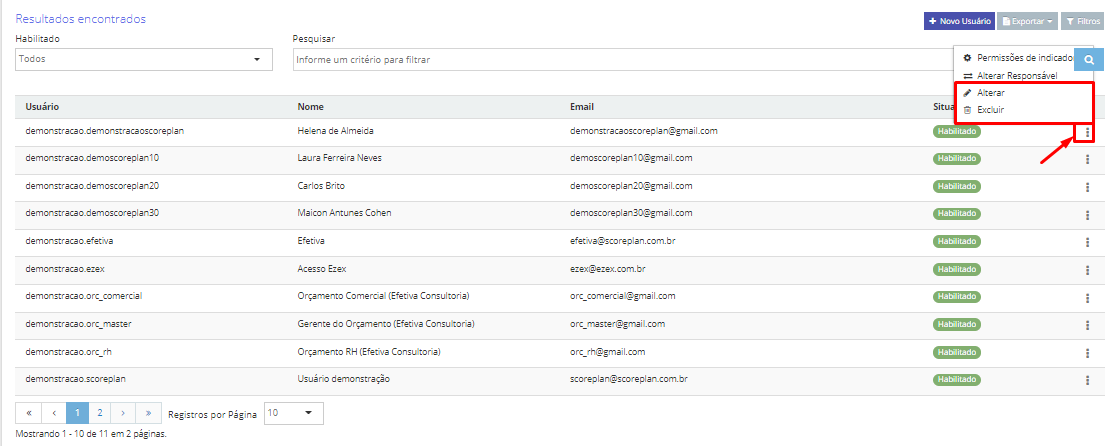Open three-dot menu for Maicon Antunes Cohen
The width and height of the screenshot is (1116, 446).
1086,214
